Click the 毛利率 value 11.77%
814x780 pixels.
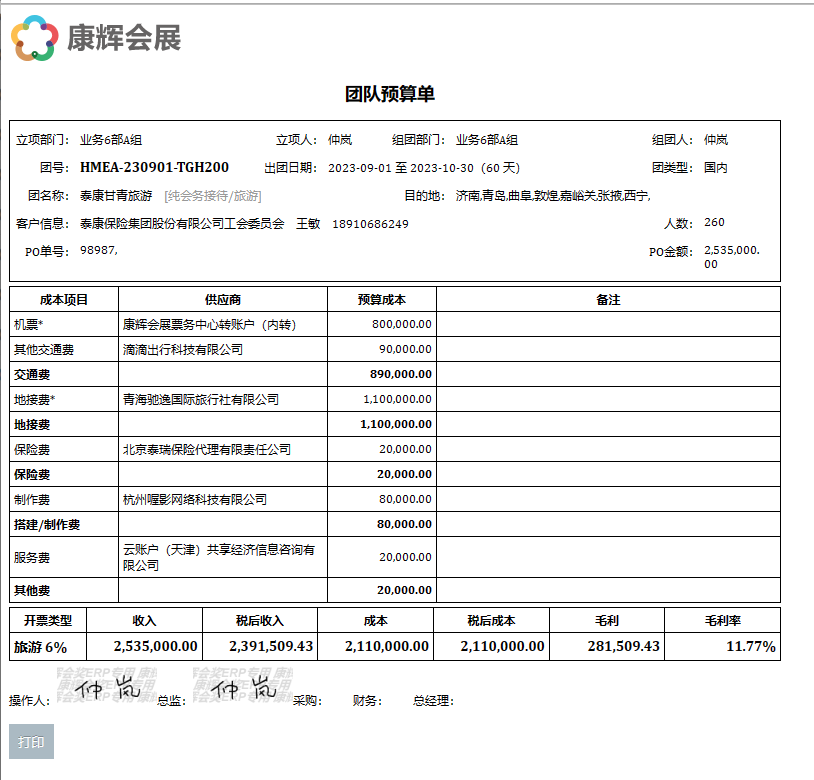[750, 646]
